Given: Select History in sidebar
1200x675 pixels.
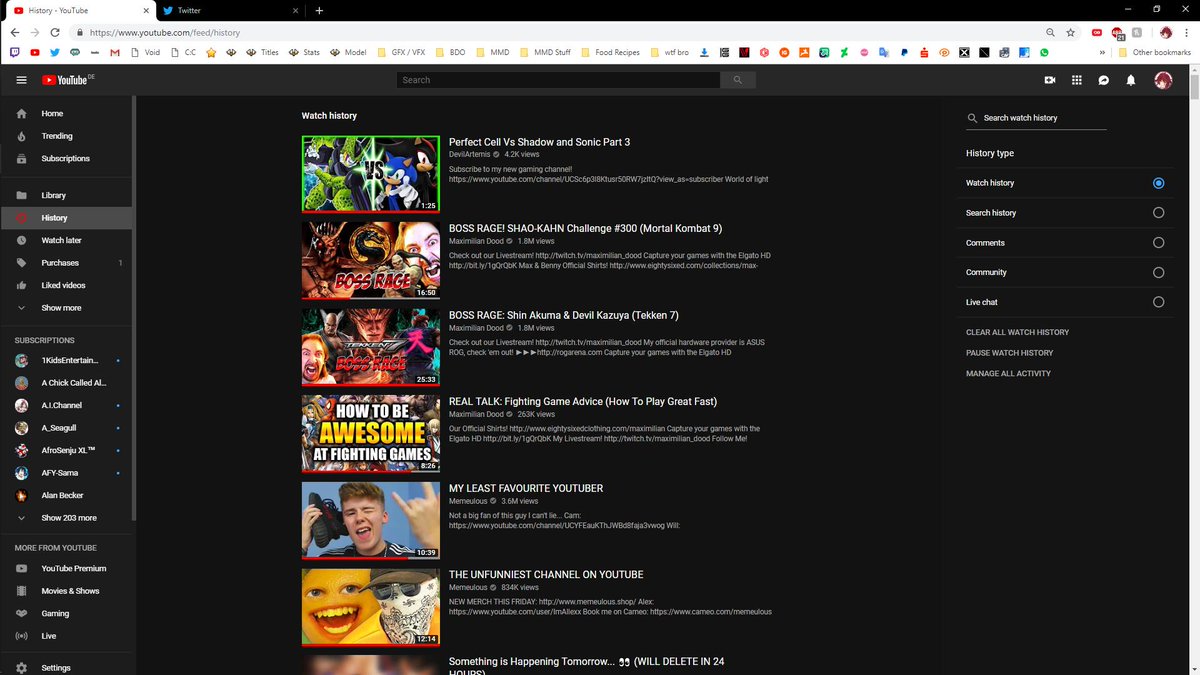Looking at the screenshot, I should pos(66,218).
